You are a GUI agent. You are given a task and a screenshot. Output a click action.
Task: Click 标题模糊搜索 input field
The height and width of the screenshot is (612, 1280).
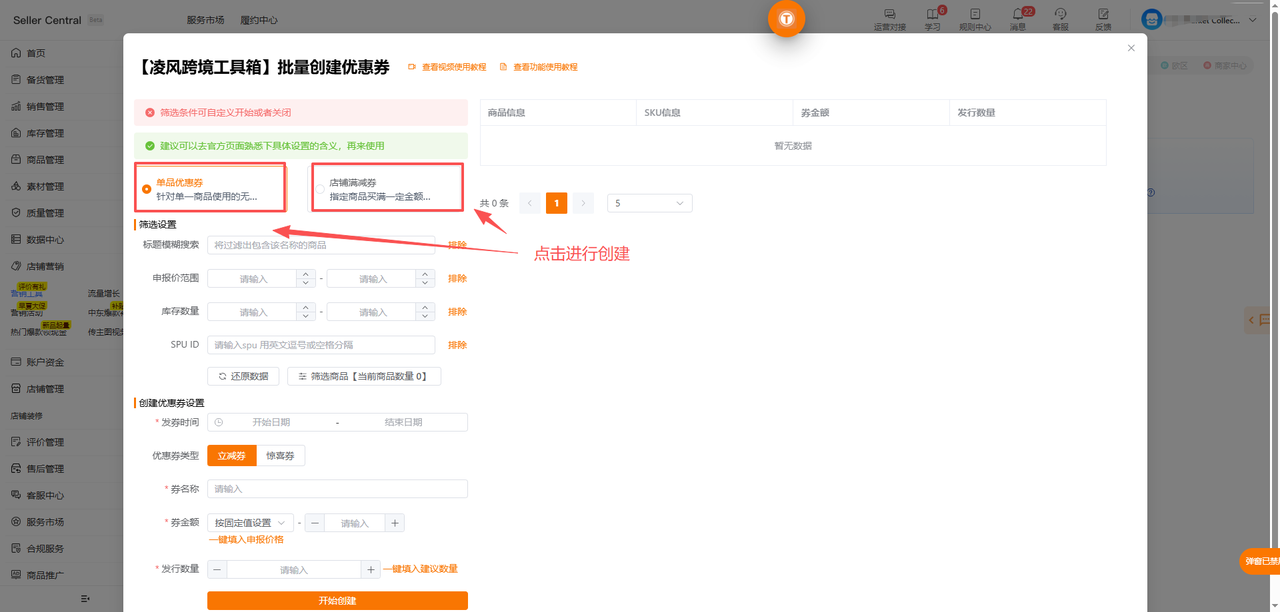(x=321, y=245)
